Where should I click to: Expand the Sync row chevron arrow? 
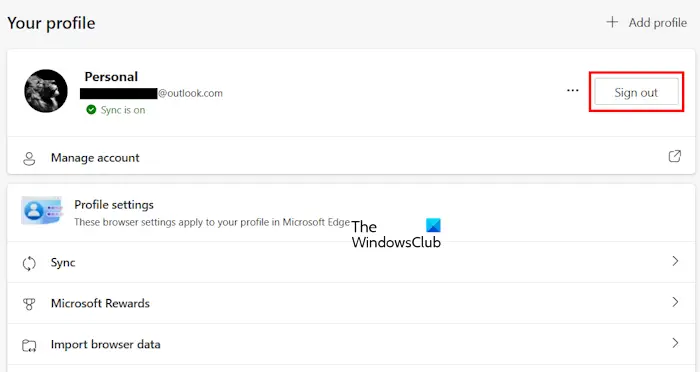tap(675, 261)
